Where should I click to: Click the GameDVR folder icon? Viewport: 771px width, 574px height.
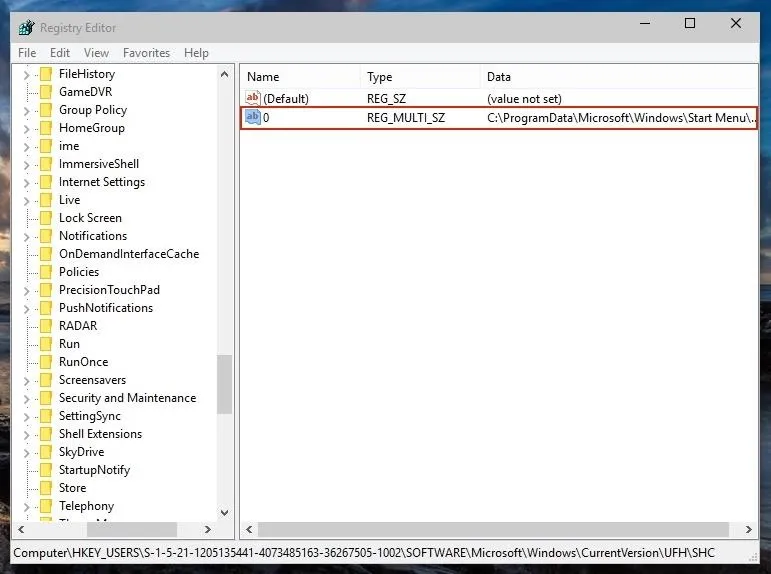(x=46, y=92)
